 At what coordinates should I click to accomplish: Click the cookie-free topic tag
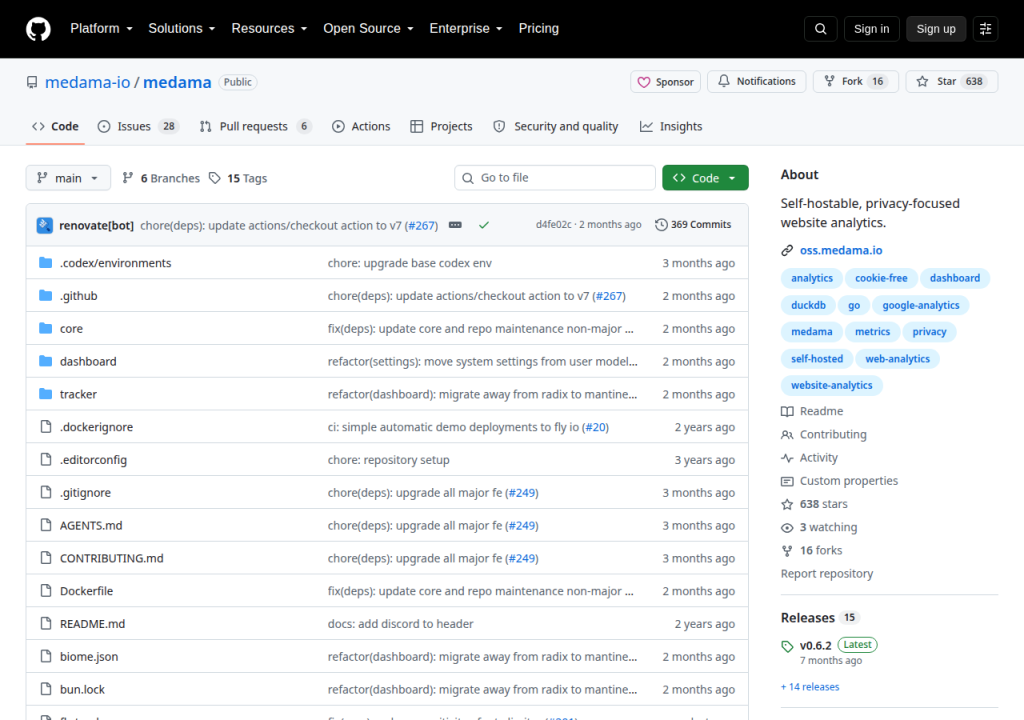click(x=881, y=278)
